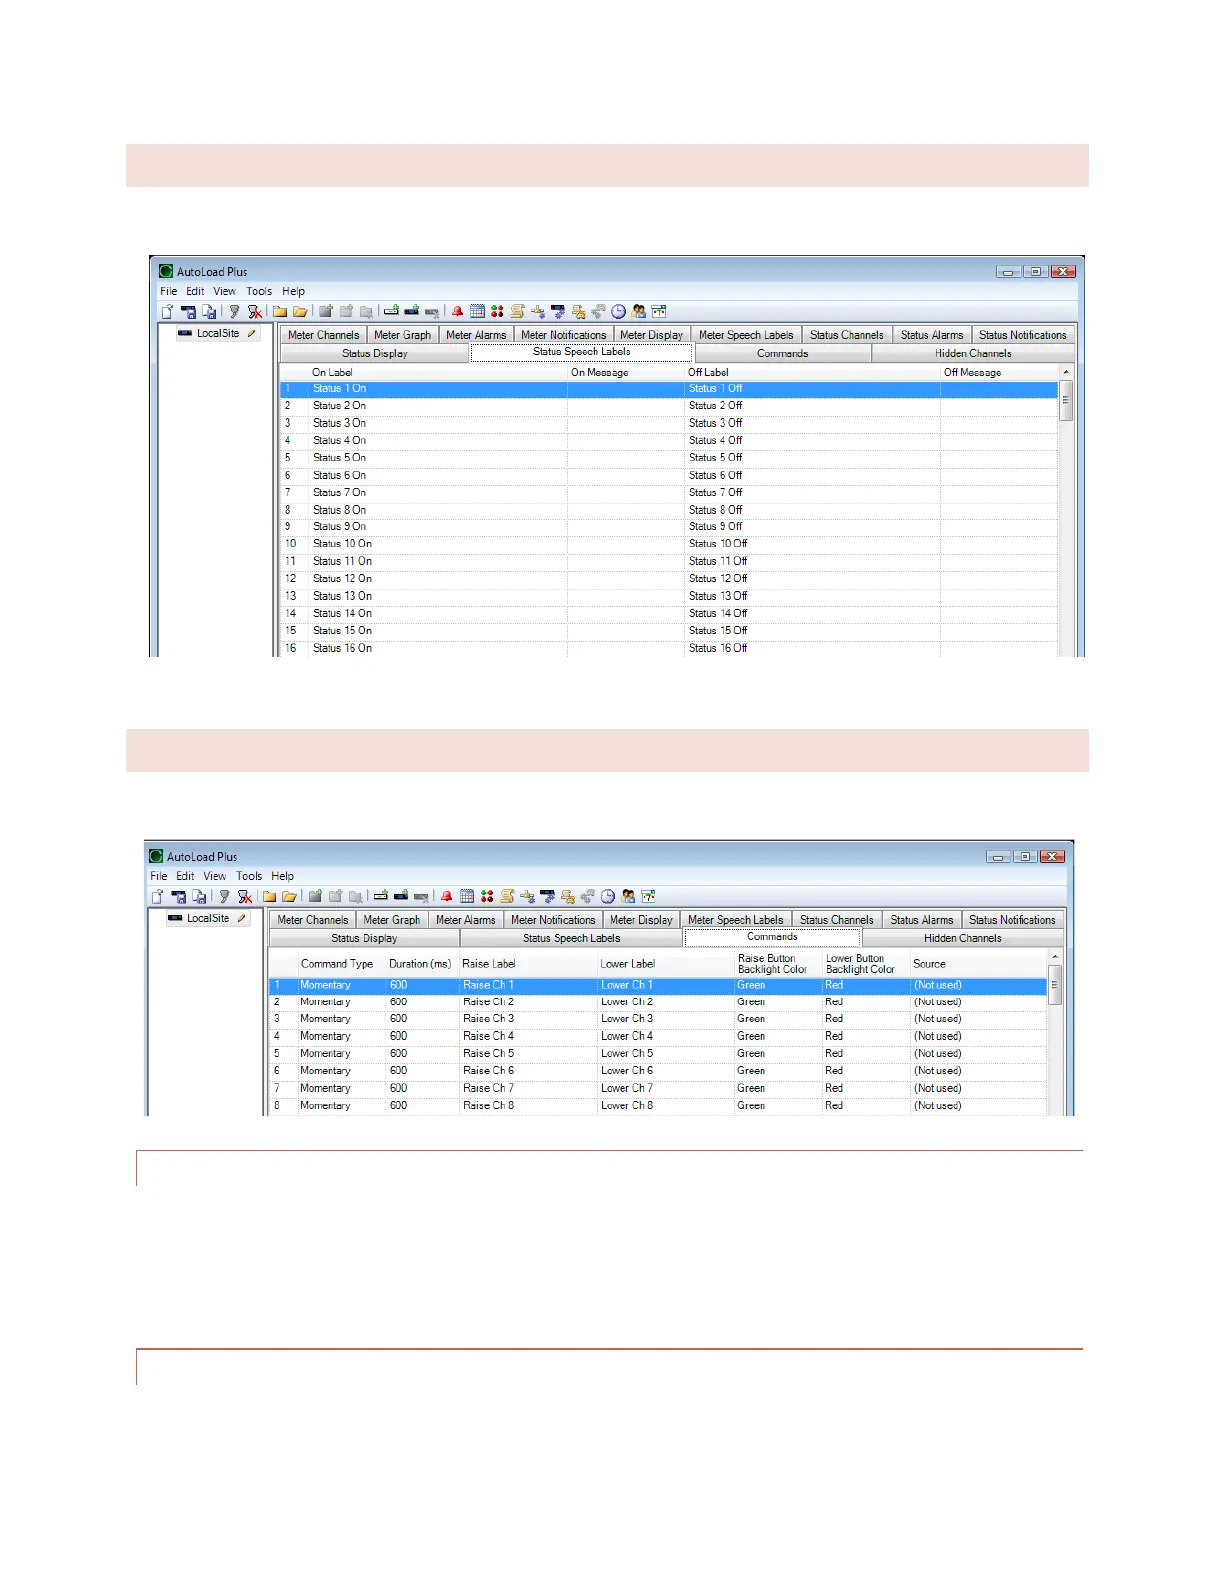Open Status Alarms tab in the lower window
The image size is (1224, 1584).
921,920
